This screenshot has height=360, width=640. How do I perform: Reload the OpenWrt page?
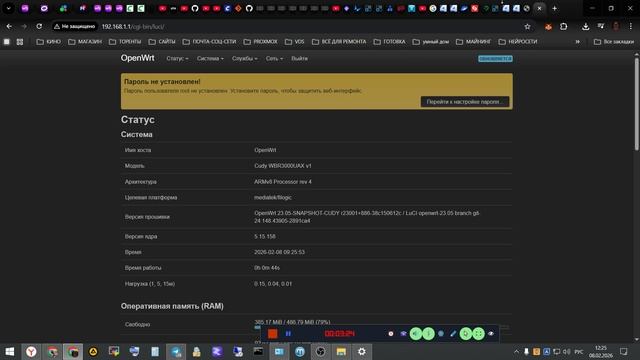39,27
